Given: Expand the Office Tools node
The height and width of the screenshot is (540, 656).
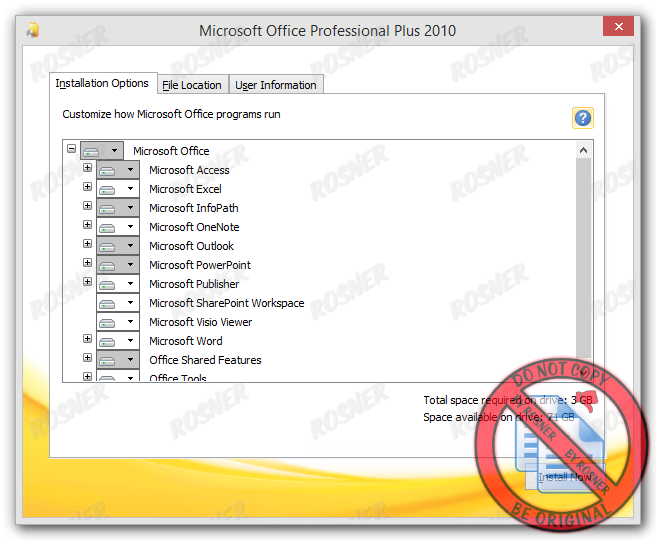Looking at the screenshot, I should pyautogui.click(x=87, y=376).
